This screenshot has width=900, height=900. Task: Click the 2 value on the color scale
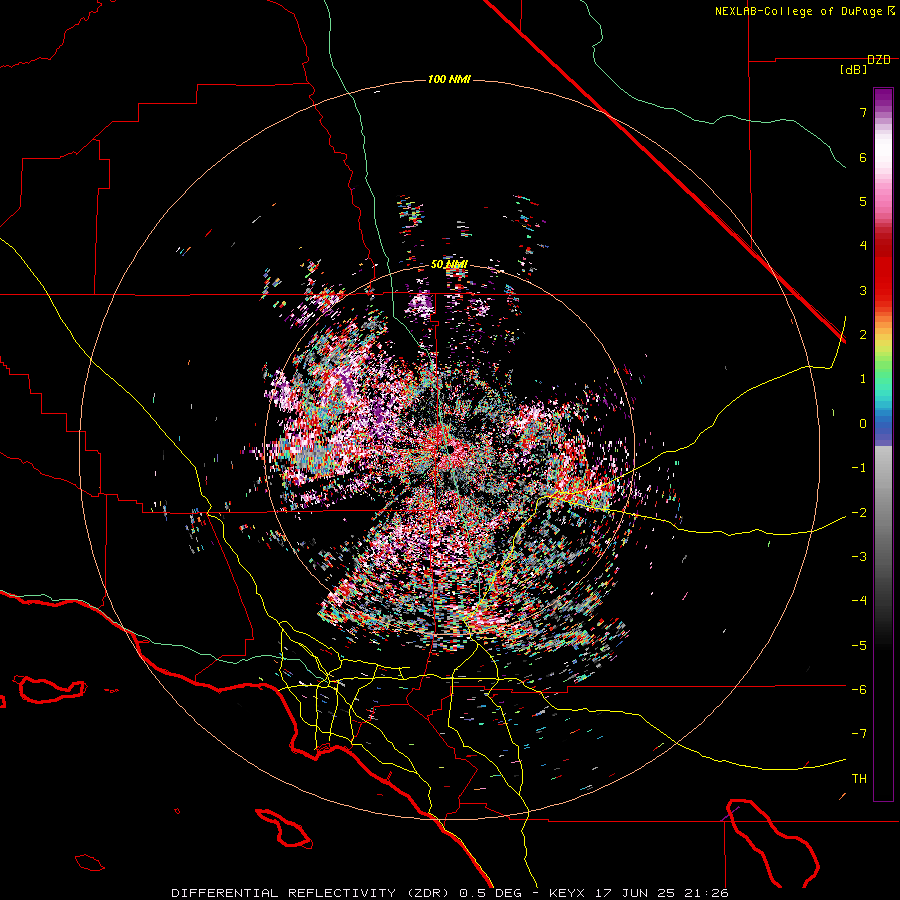pos(863,335)
